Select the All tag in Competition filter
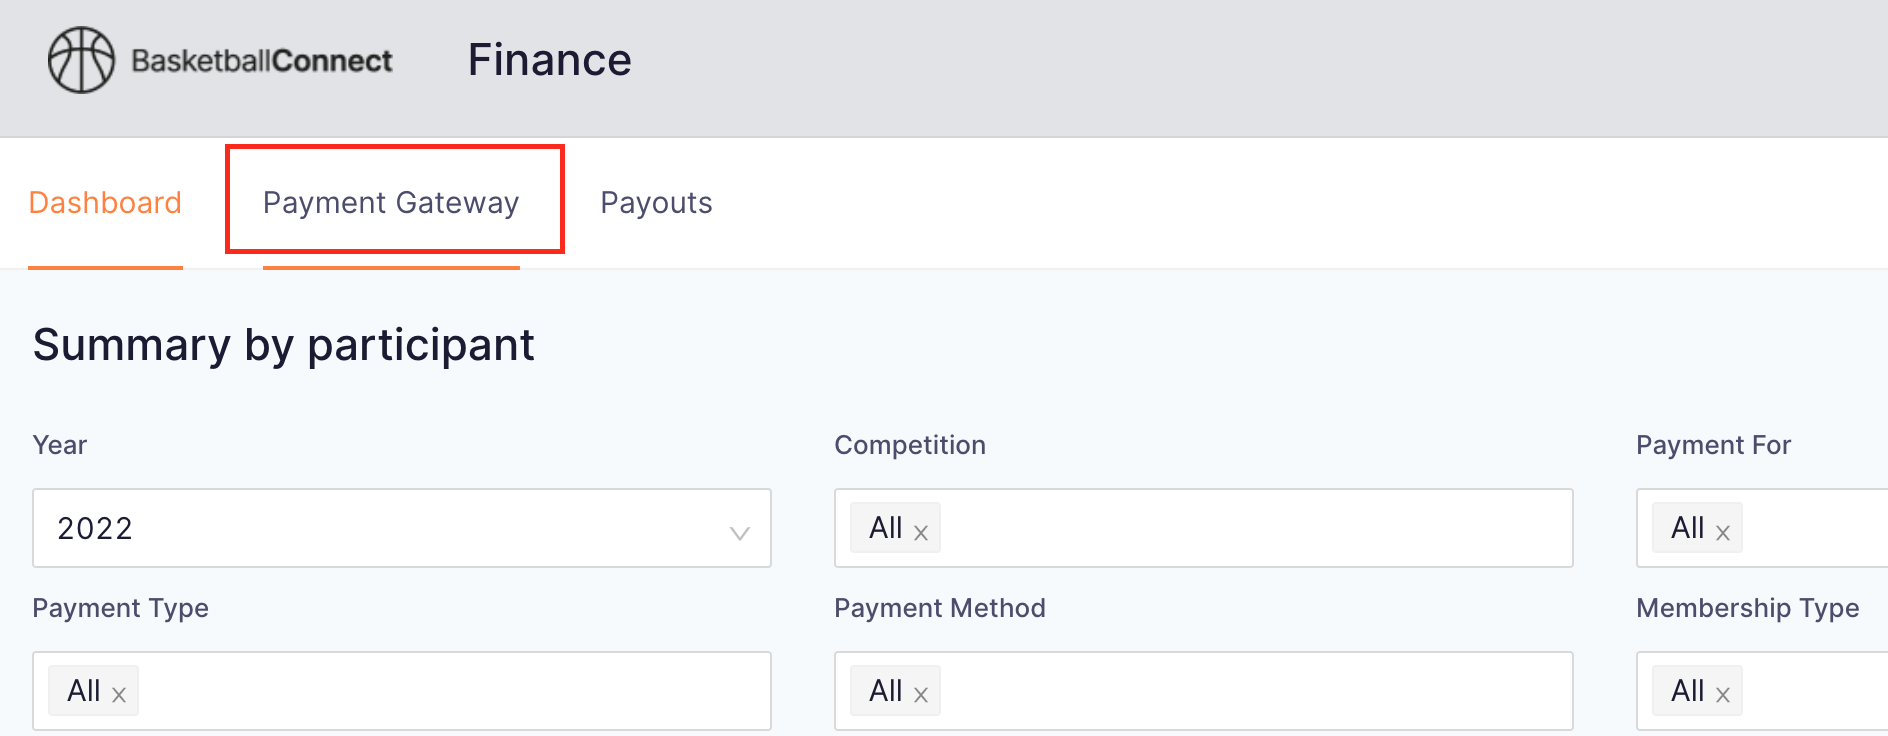 point(886,528)
